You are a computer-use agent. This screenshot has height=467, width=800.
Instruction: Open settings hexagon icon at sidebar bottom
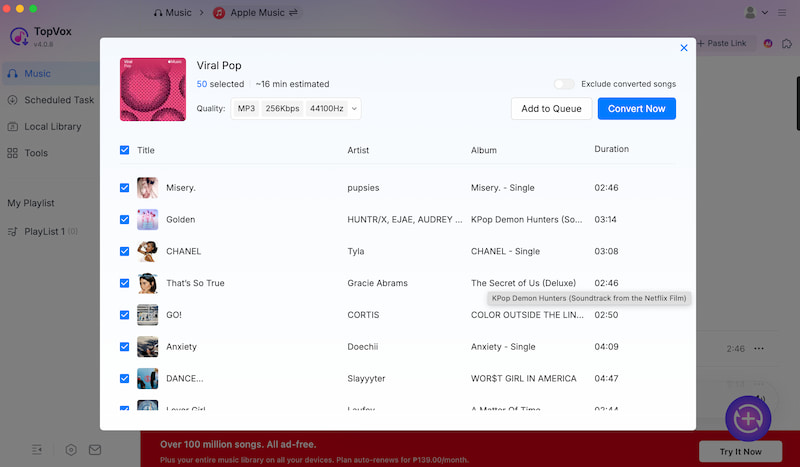(71, 450)
